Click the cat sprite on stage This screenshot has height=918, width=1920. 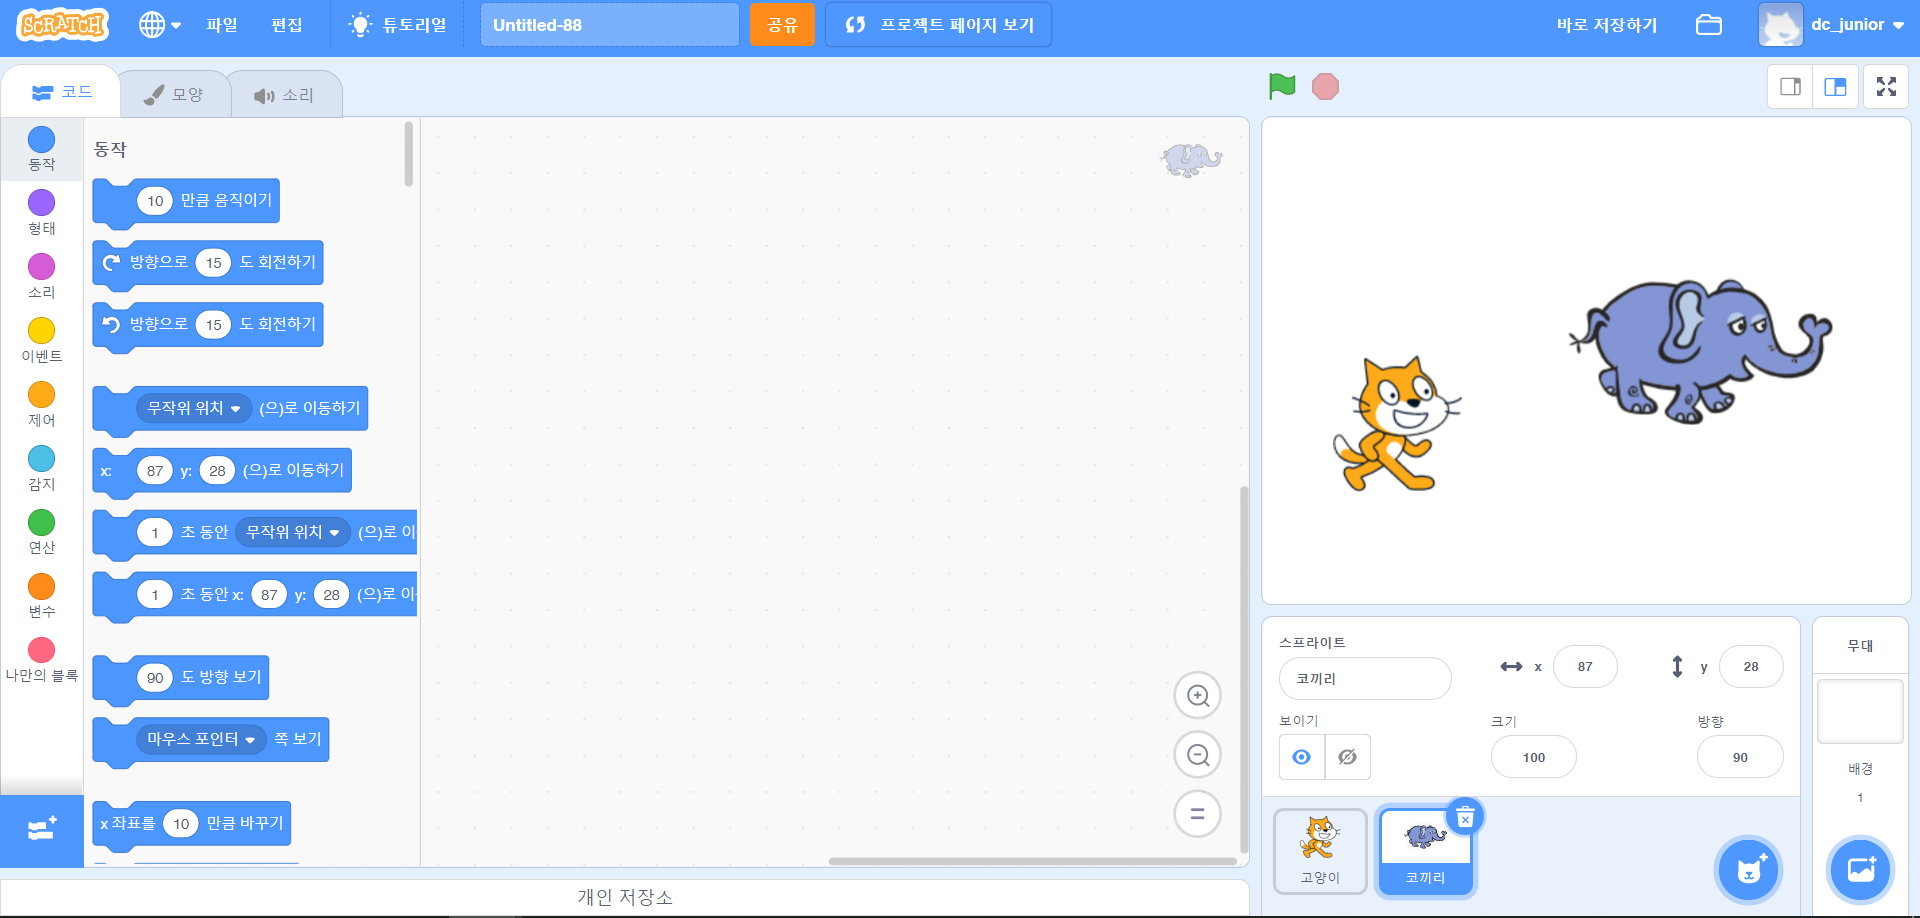pos(1396,425)
